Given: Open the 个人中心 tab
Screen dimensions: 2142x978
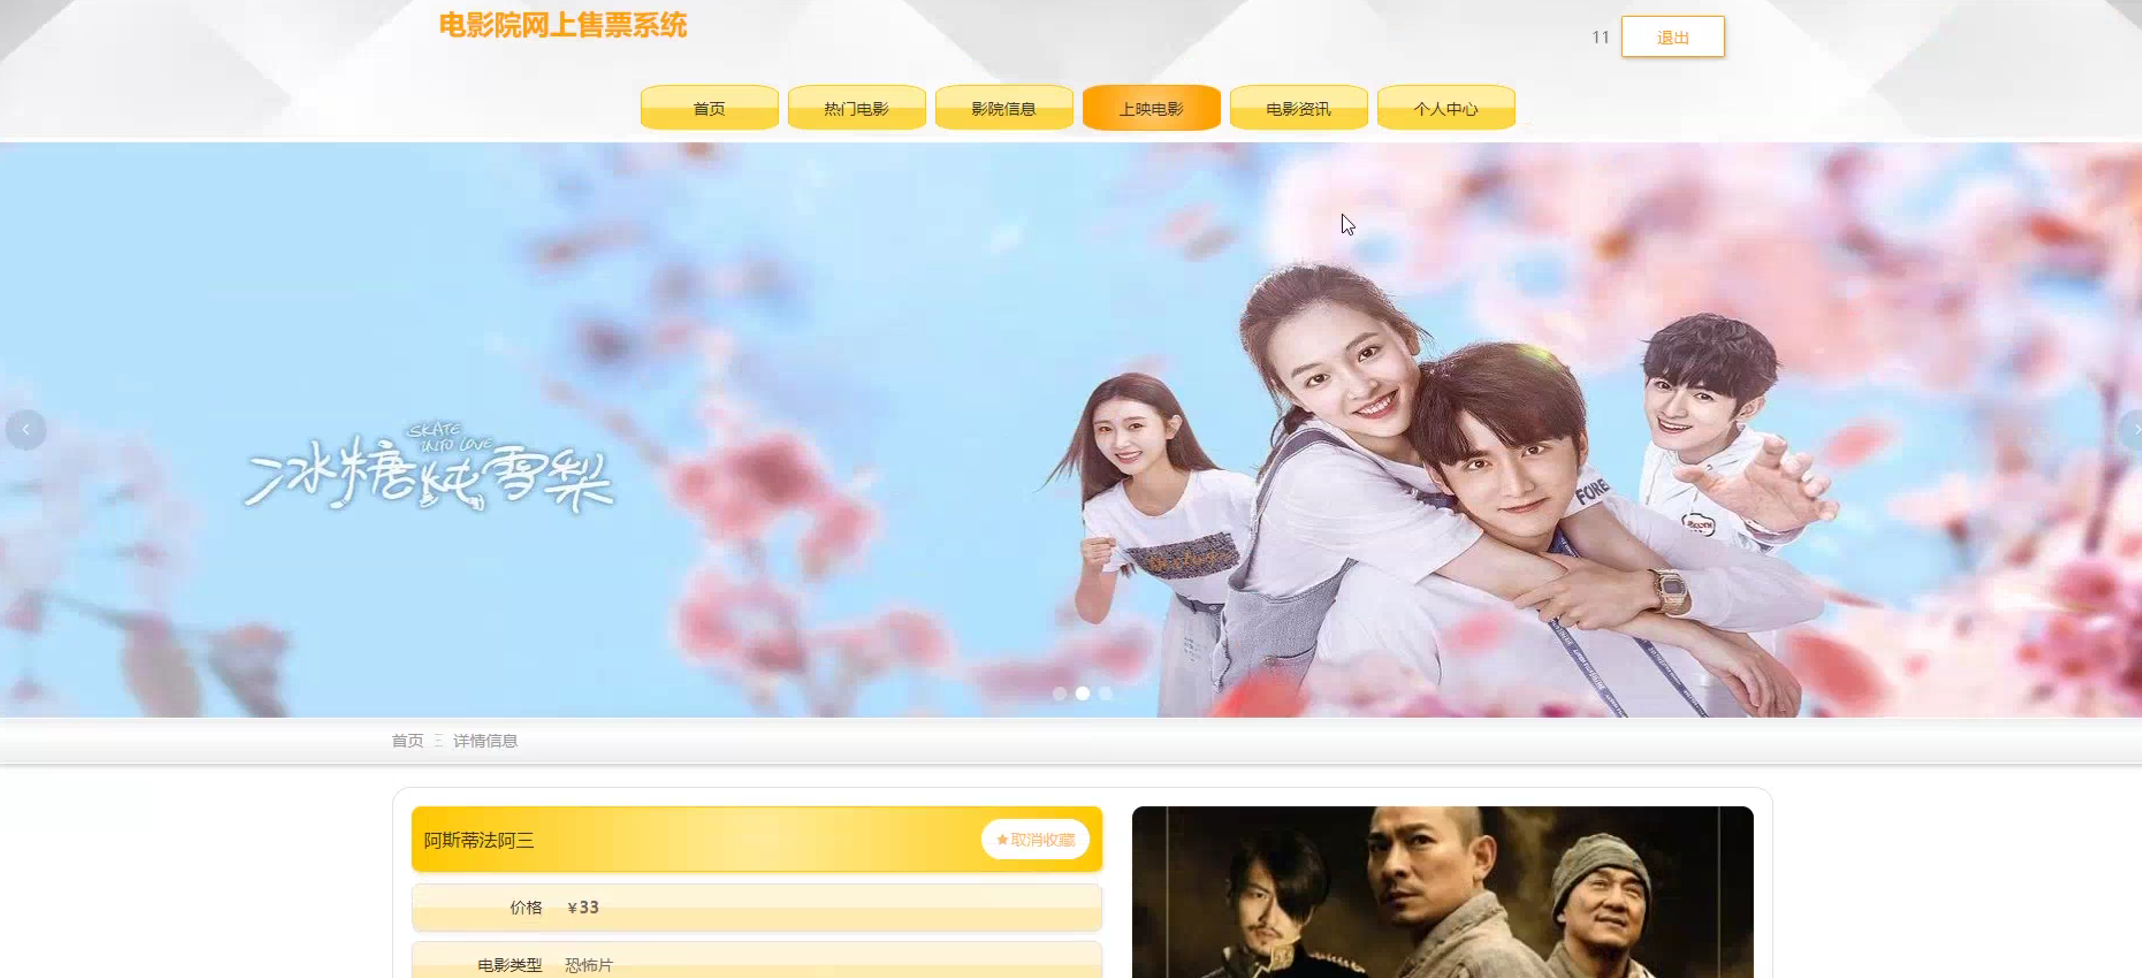Looking at the screenshot, I should 1446,108.
